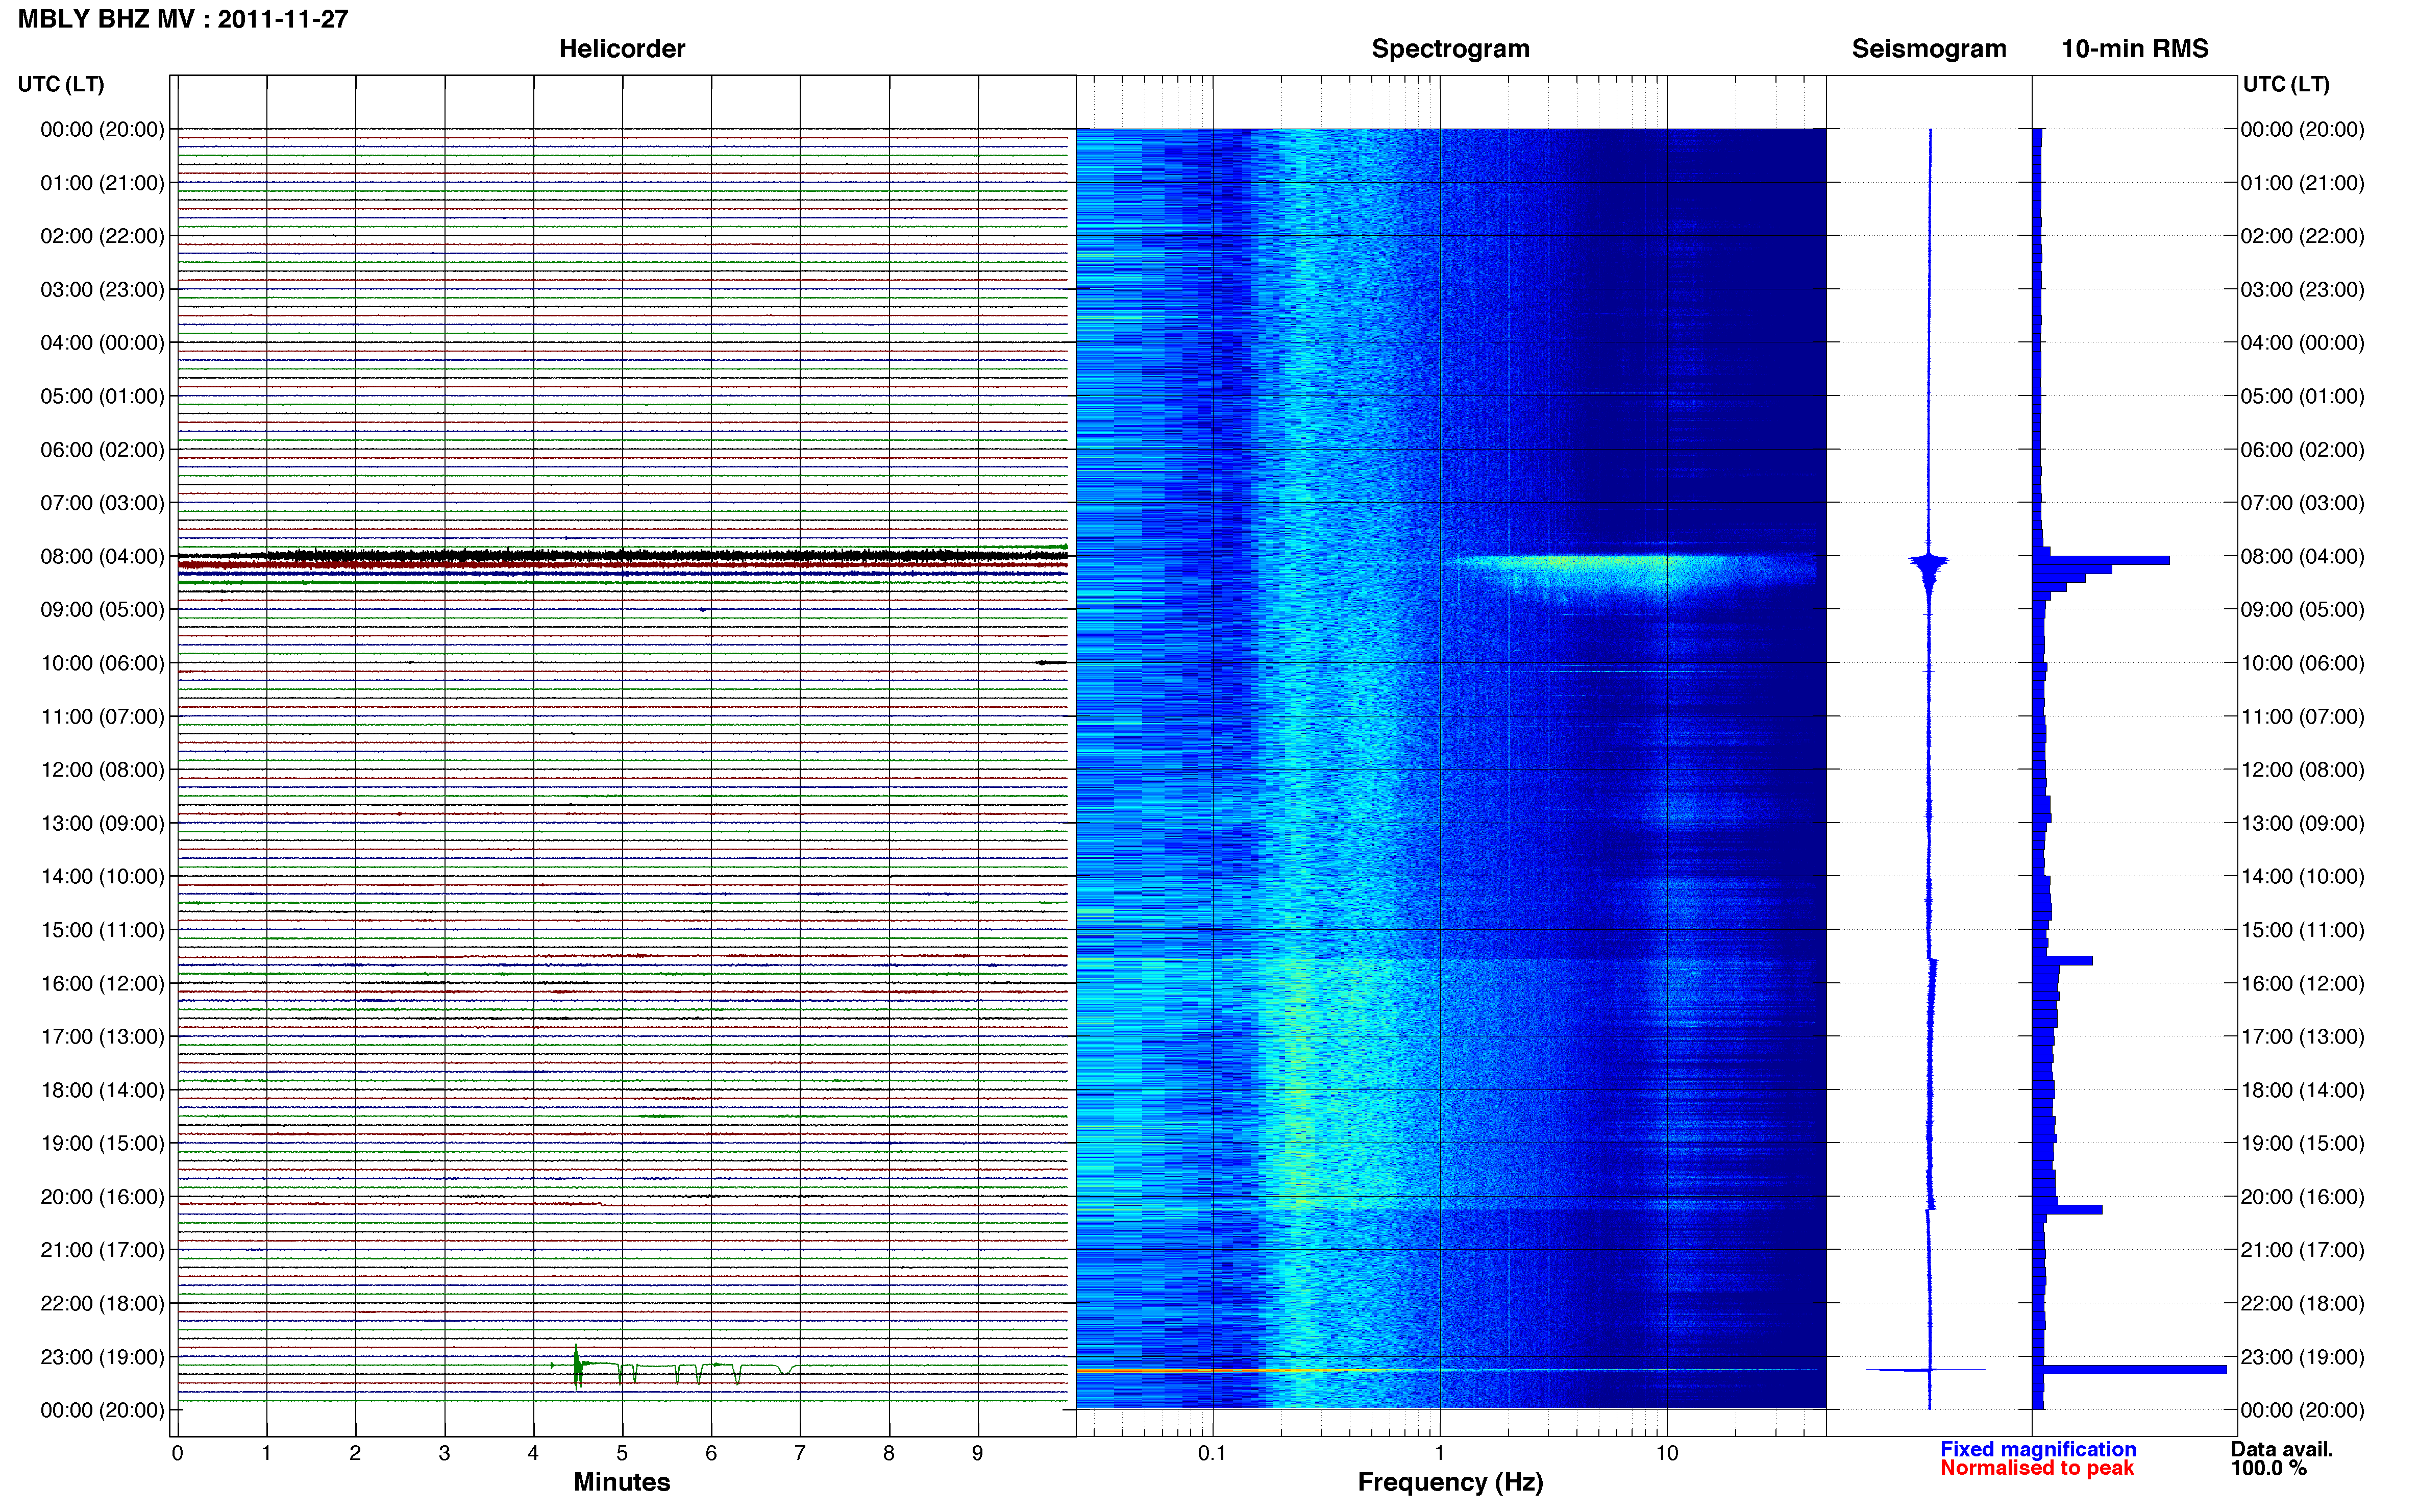Screen dimensions: 2419x1512
Task: Click left time label '14:00 (10:00)'
Action: click(x=102, y=877)
